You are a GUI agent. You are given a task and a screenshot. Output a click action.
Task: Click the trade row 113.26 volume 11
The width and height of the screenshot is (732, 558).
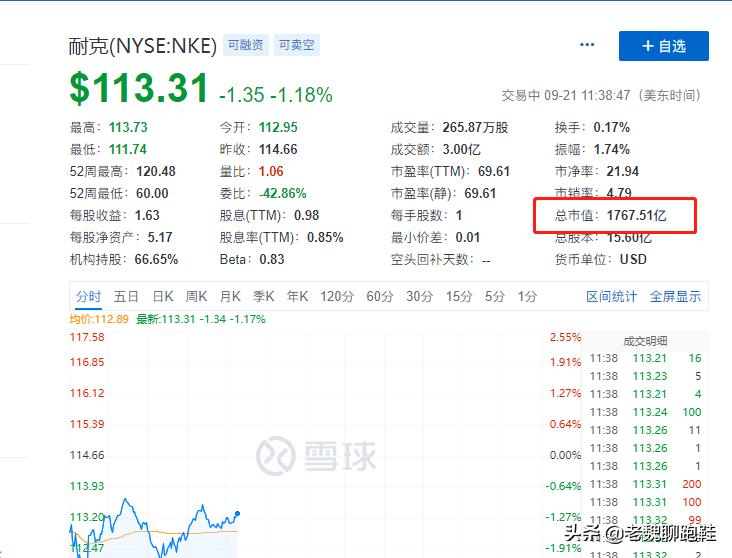(x=645, y=430)
